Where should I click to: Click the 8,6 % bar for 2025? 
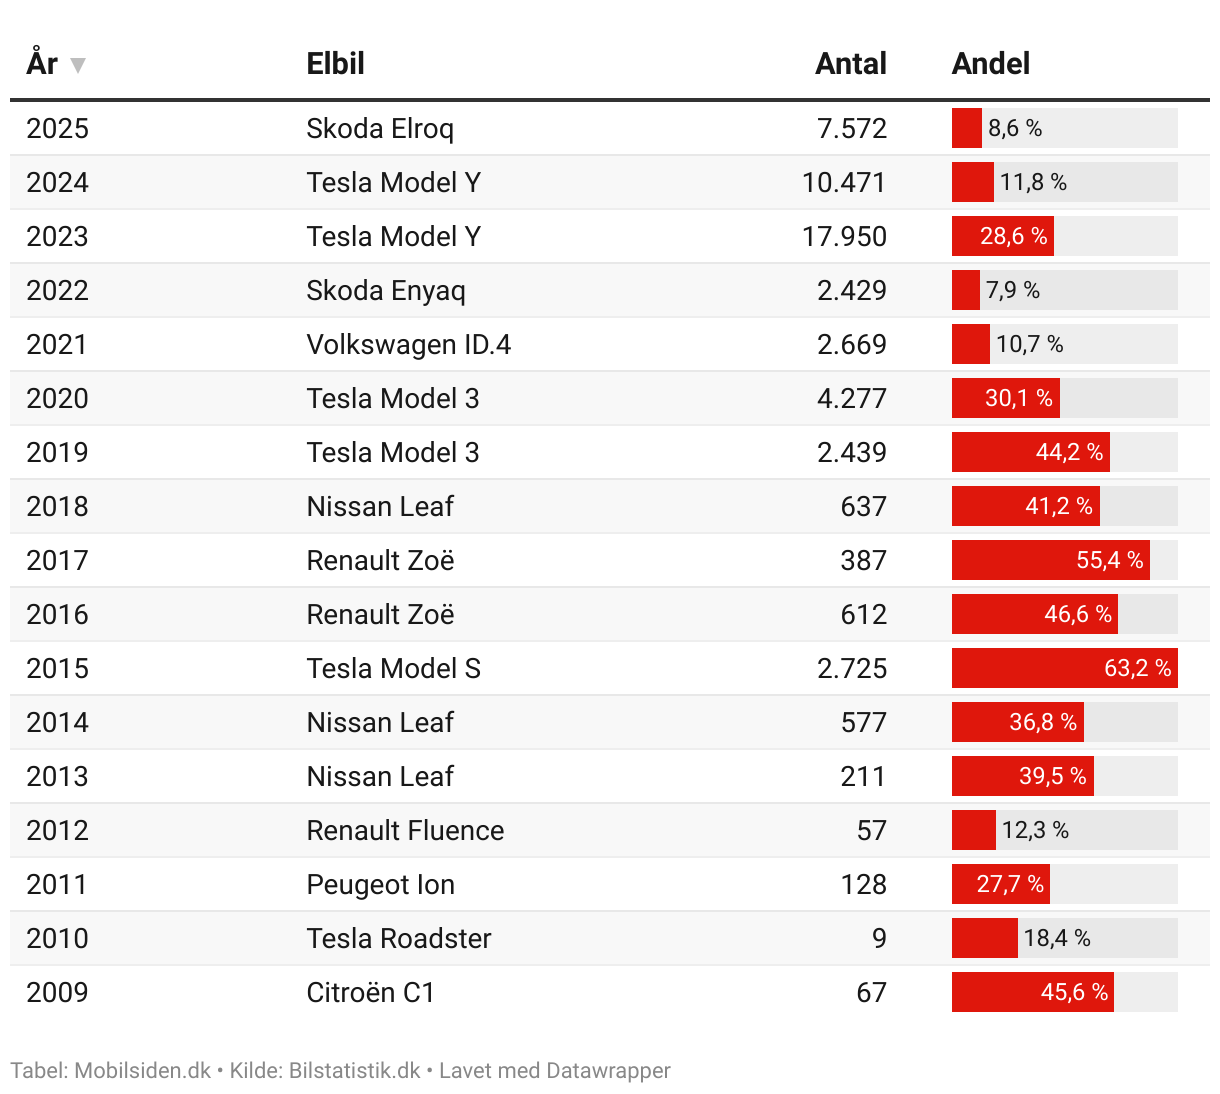click(967, 128)
